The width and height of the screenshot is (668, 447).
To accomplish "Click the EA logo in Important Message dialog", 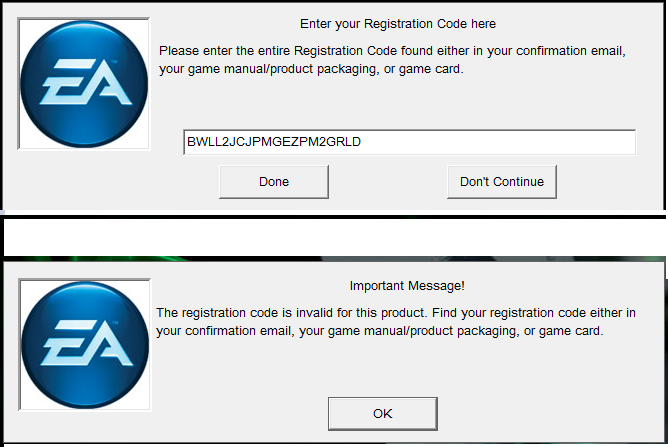I will (84, 335).
